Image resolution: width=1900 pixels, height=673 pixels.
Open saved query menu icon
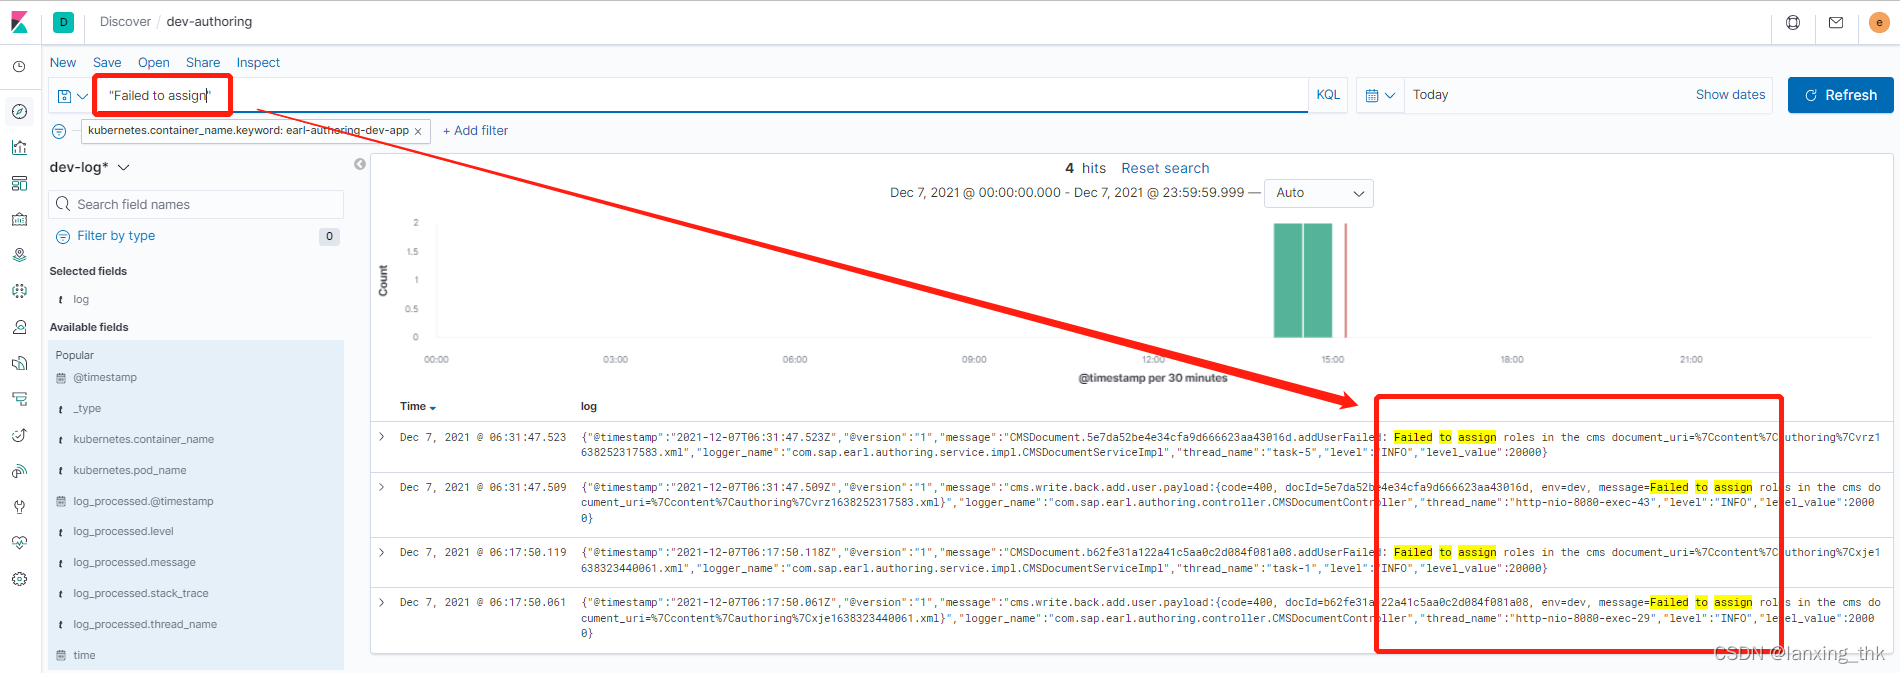(x=72, y=96)
